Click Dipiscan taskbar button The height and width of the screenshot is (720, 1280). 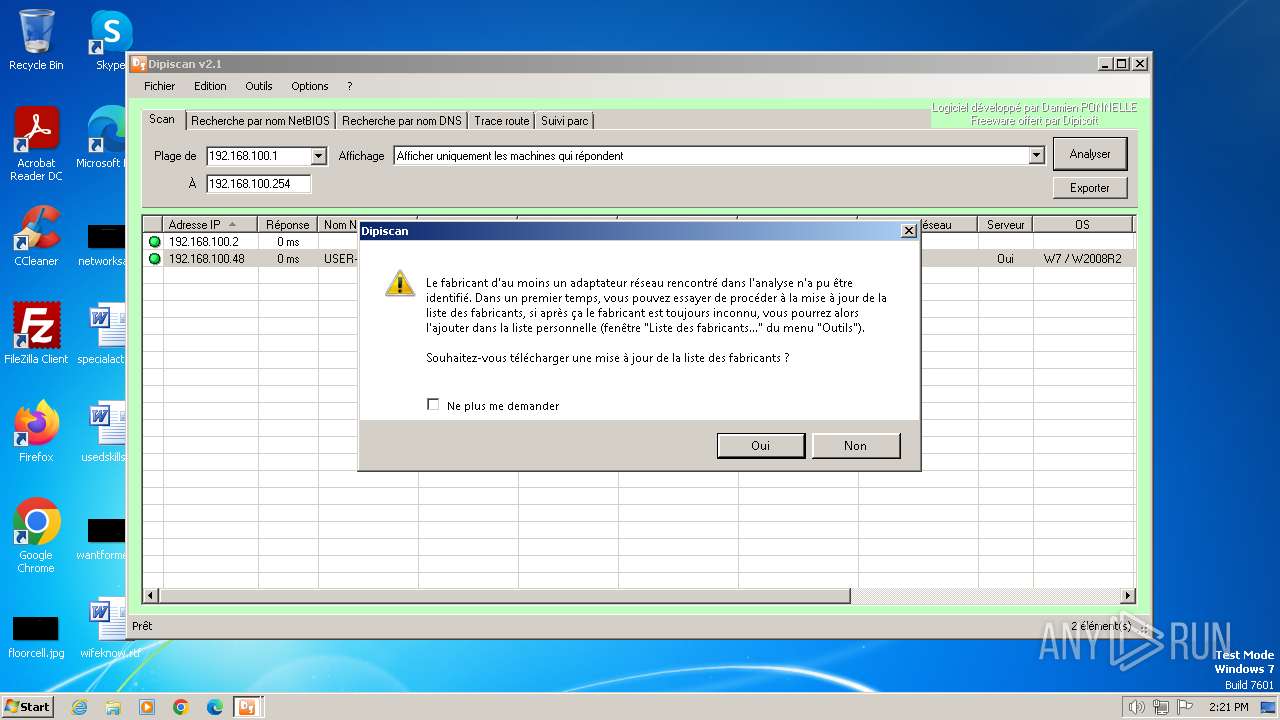click(x=248, y=707)
